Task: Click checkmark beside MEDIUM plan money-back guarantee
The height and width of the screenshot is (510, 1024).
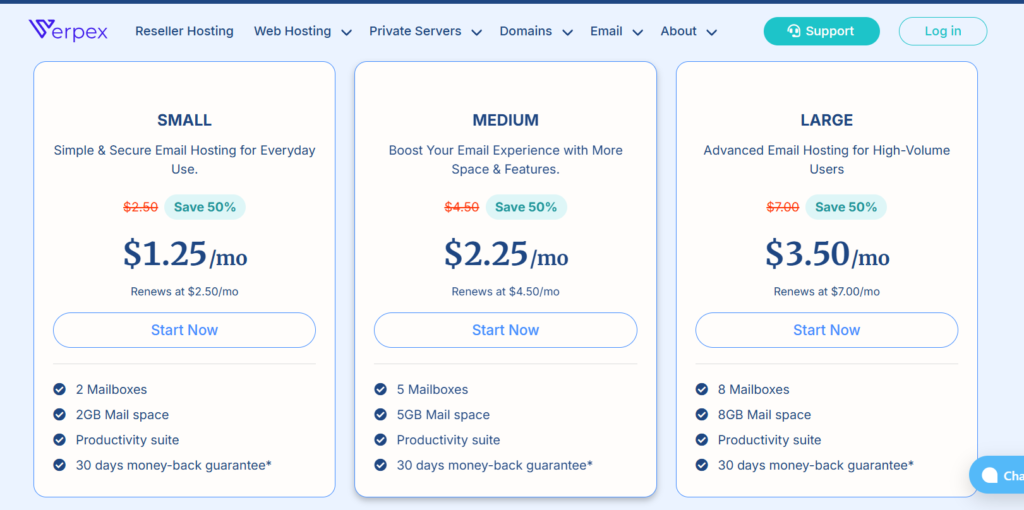Action: click(x=380, y=465)
